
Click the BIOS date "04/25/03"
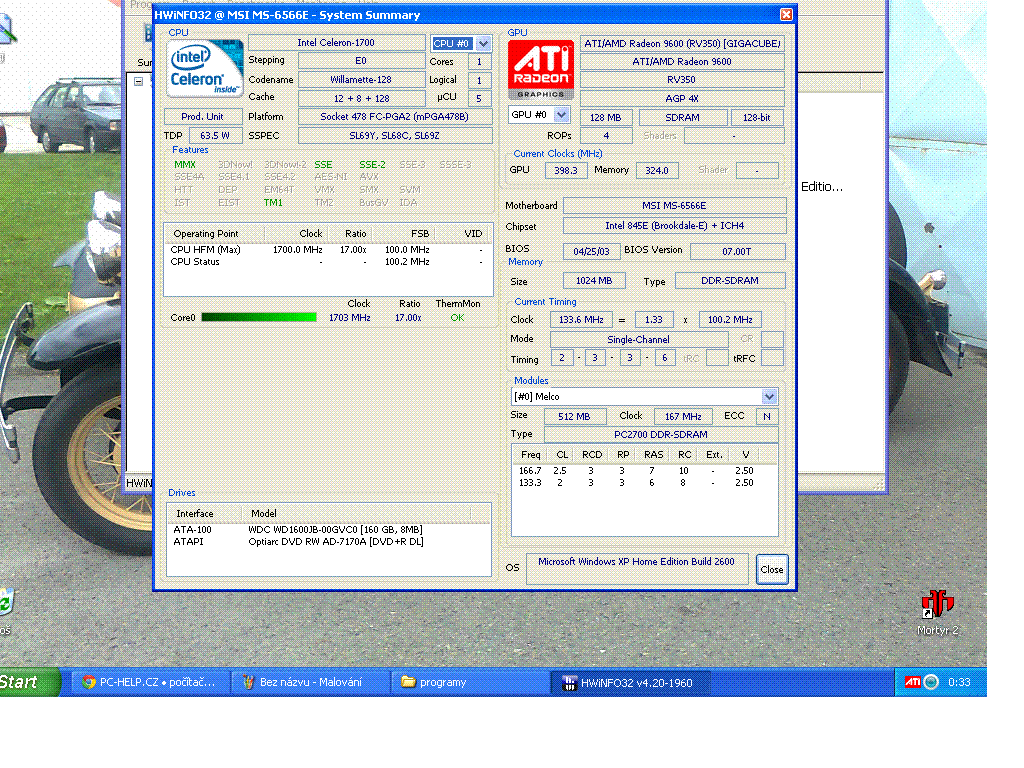coord(591,251)
